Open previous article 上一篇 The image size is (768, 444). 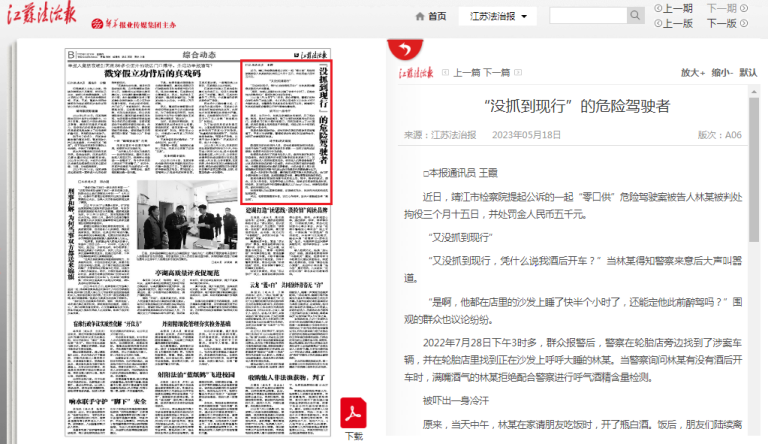[467, 73]
